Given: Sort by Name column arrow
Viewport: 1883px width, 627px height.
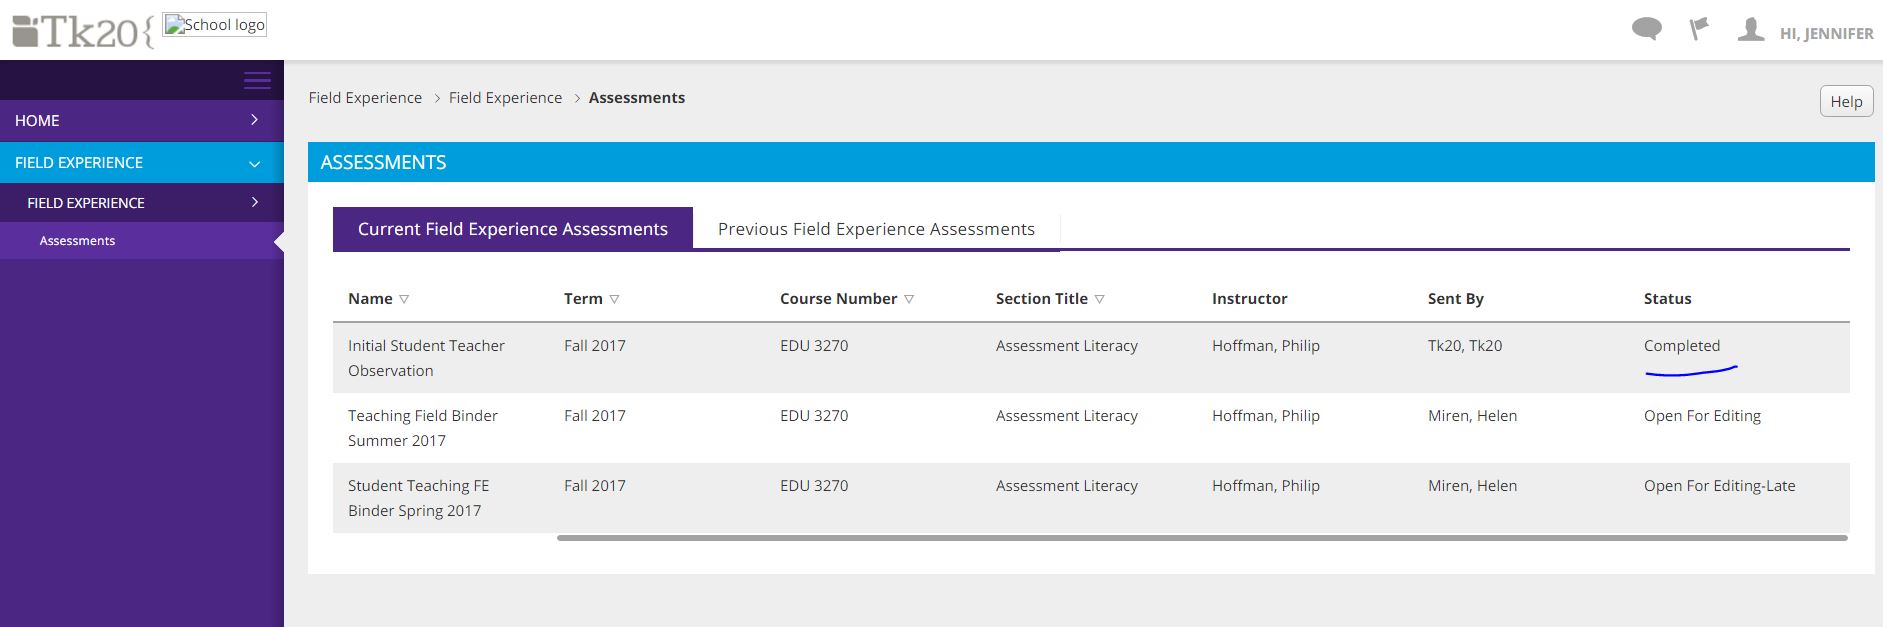Looking at the screenshot, I should pyautogui.click(x=404, y=299).
